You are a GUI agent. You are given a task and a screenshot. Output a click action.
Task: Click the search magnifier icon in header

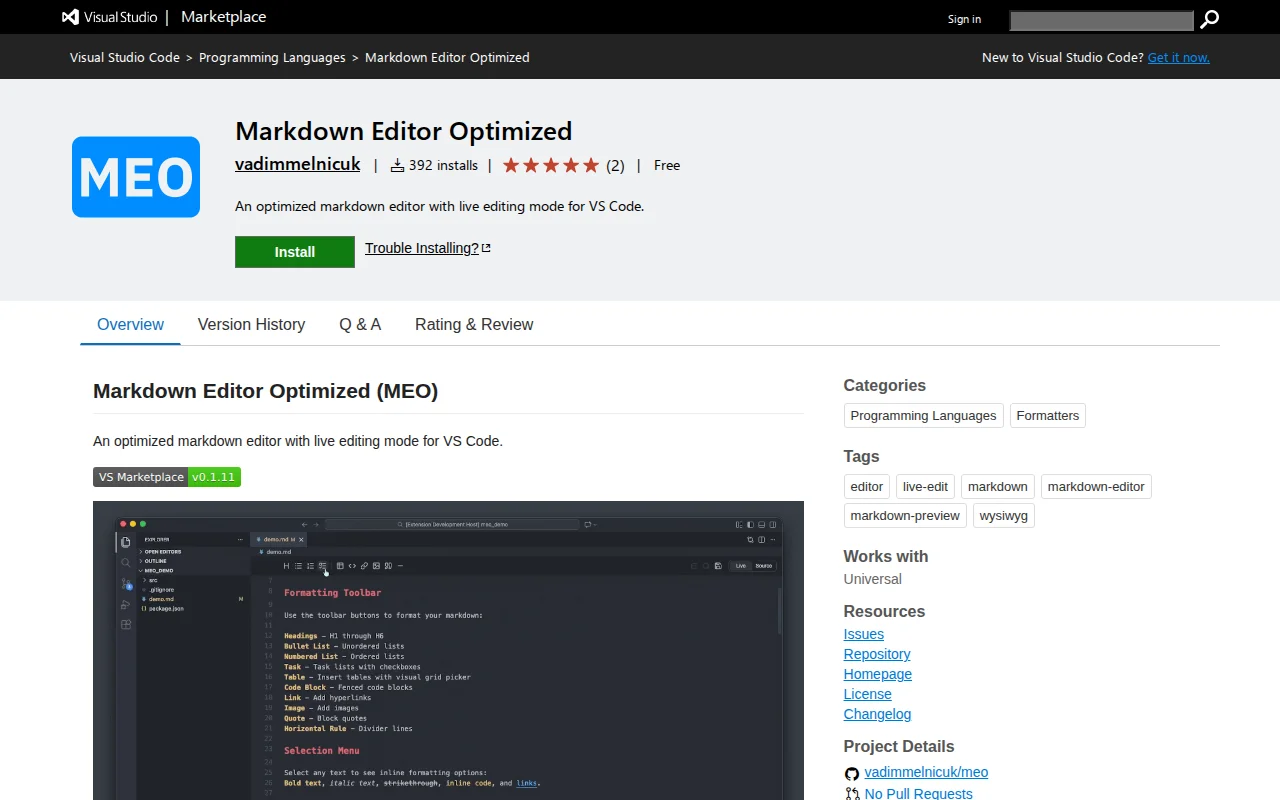point(1210,19)
